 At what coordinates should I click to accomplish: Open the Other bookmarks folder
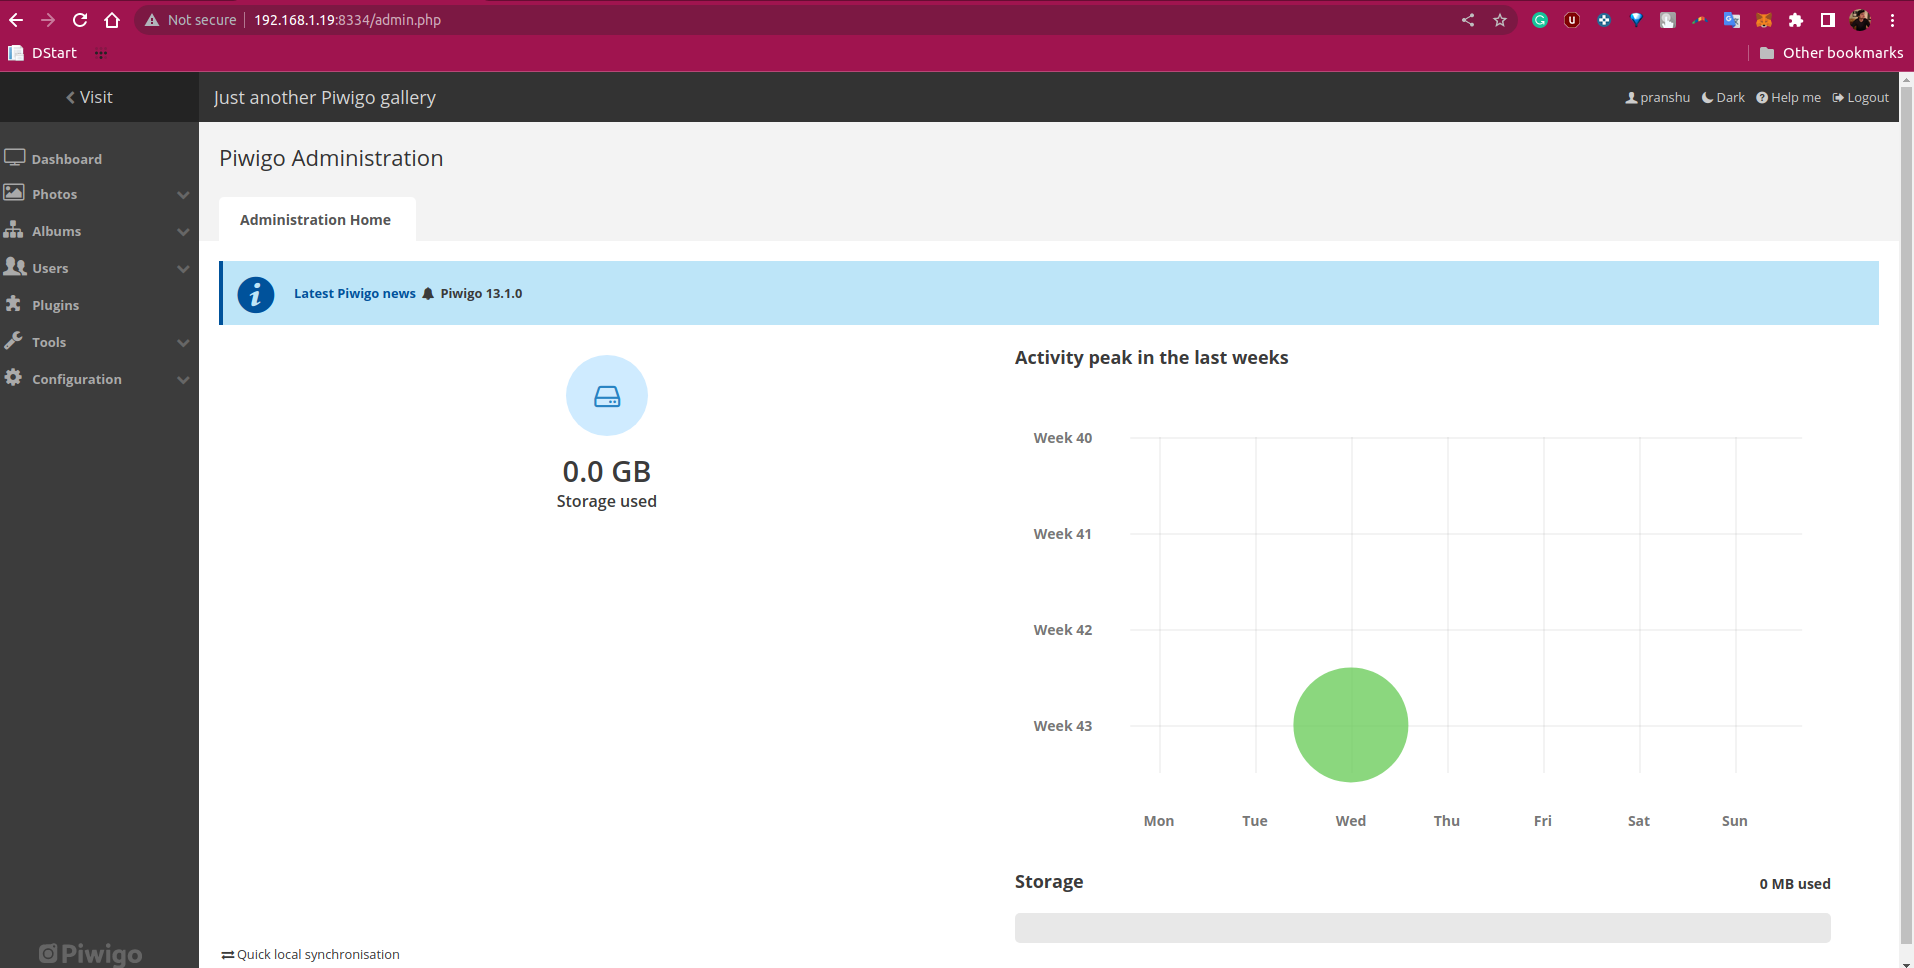[x=1831, y=53]
